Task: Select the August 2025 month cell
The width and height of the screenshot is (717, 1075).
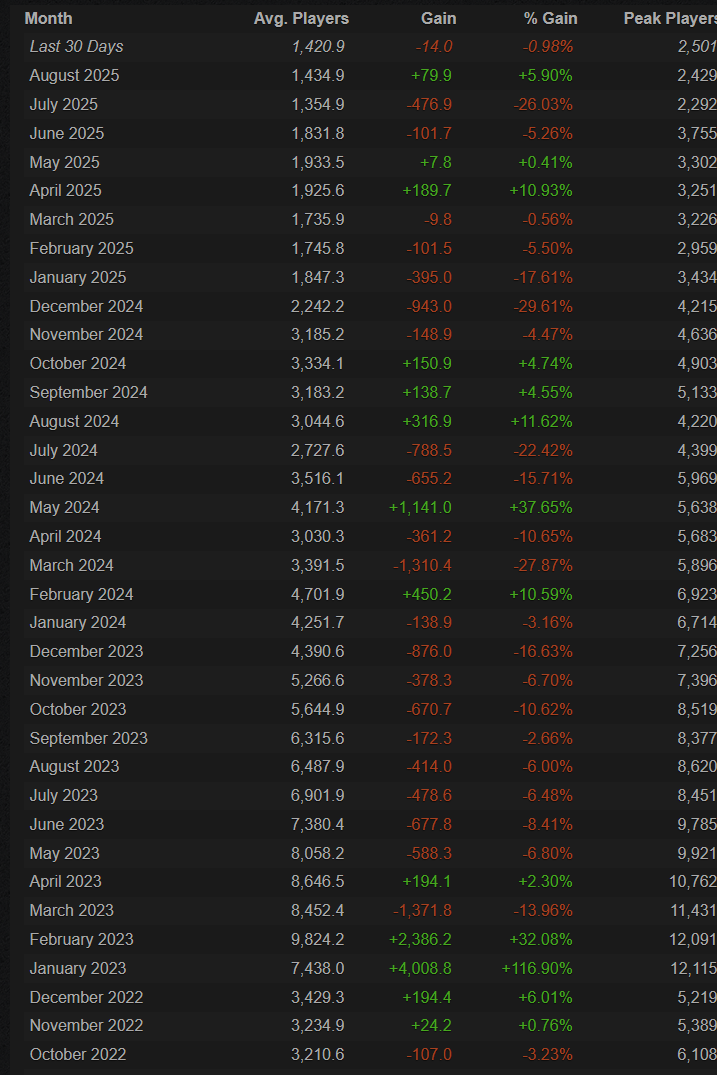Action: pyautogui.click(x=74, y=76)
